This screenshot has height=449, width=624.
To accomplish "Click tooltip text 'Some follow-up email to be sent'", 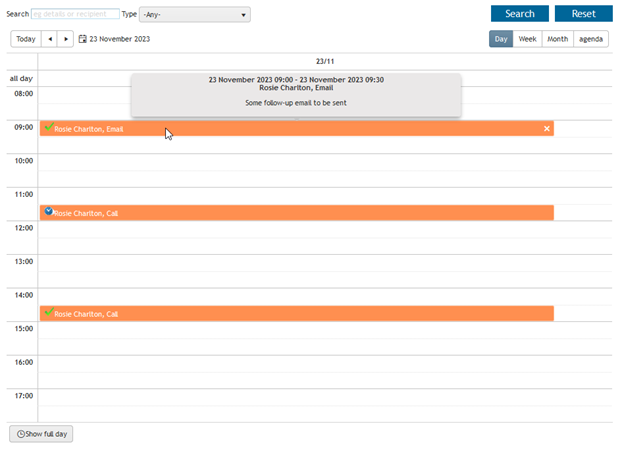I will pos(296,103).
